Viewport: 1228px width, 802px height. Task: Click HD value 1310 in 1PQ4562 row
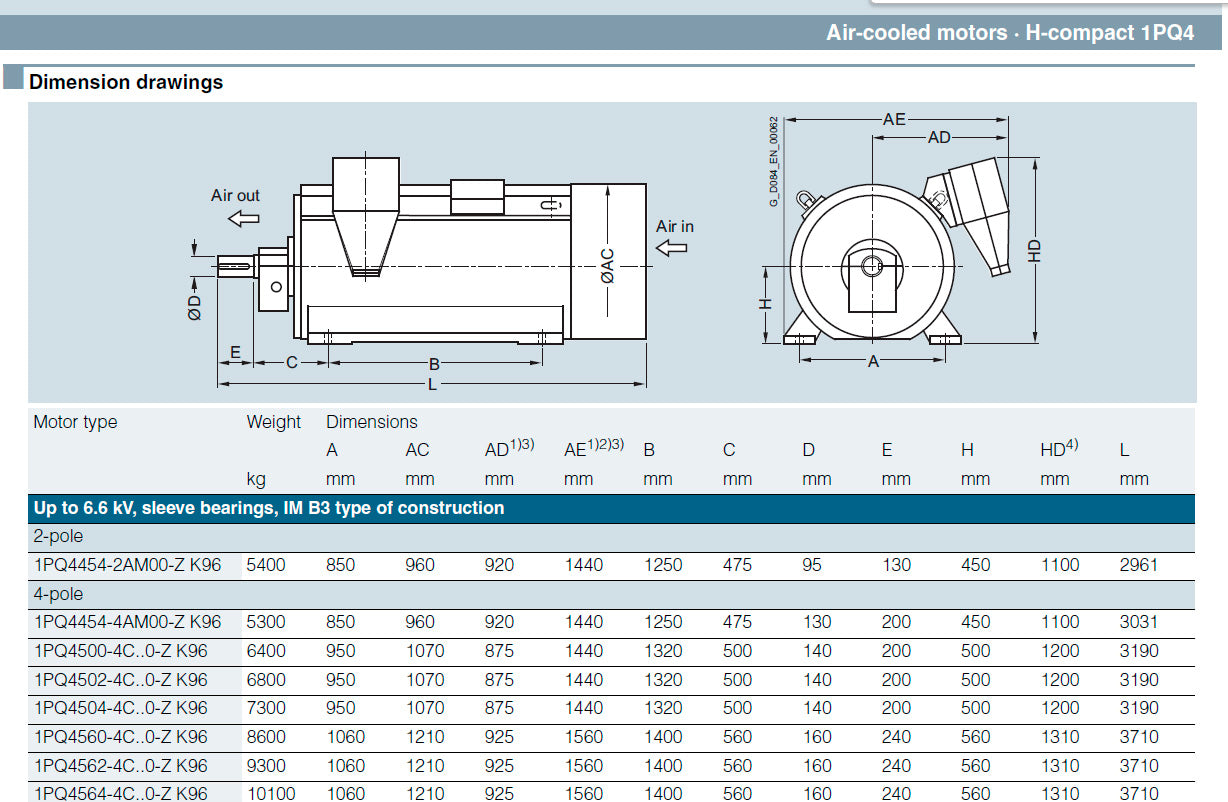(1060, 766)
